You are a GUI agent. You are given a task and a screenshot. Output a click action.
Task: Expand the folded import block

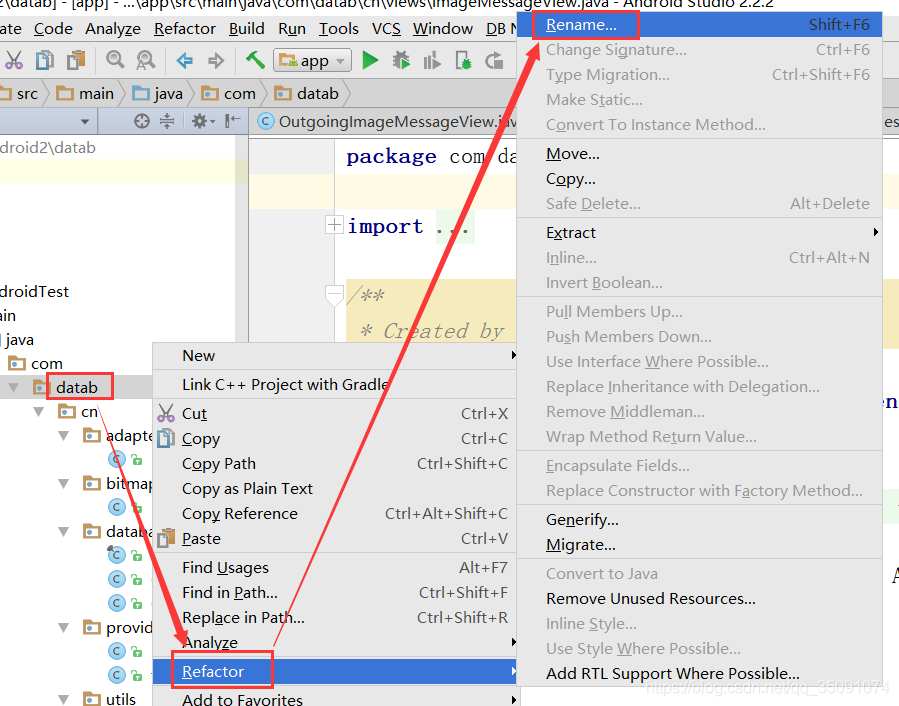[334, 225]
